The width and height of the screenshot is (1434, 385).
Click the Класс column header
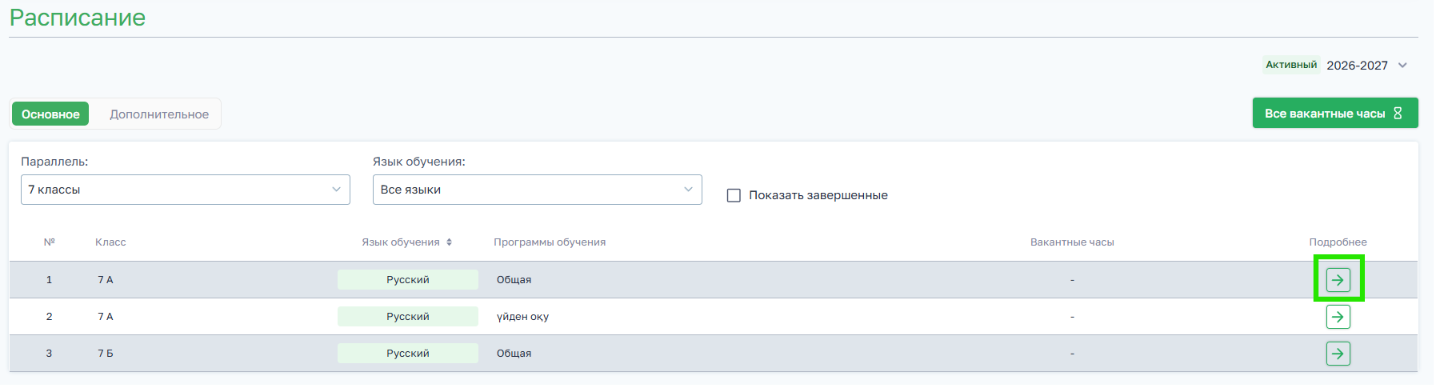pyautogui.click(x=111, y=242)
